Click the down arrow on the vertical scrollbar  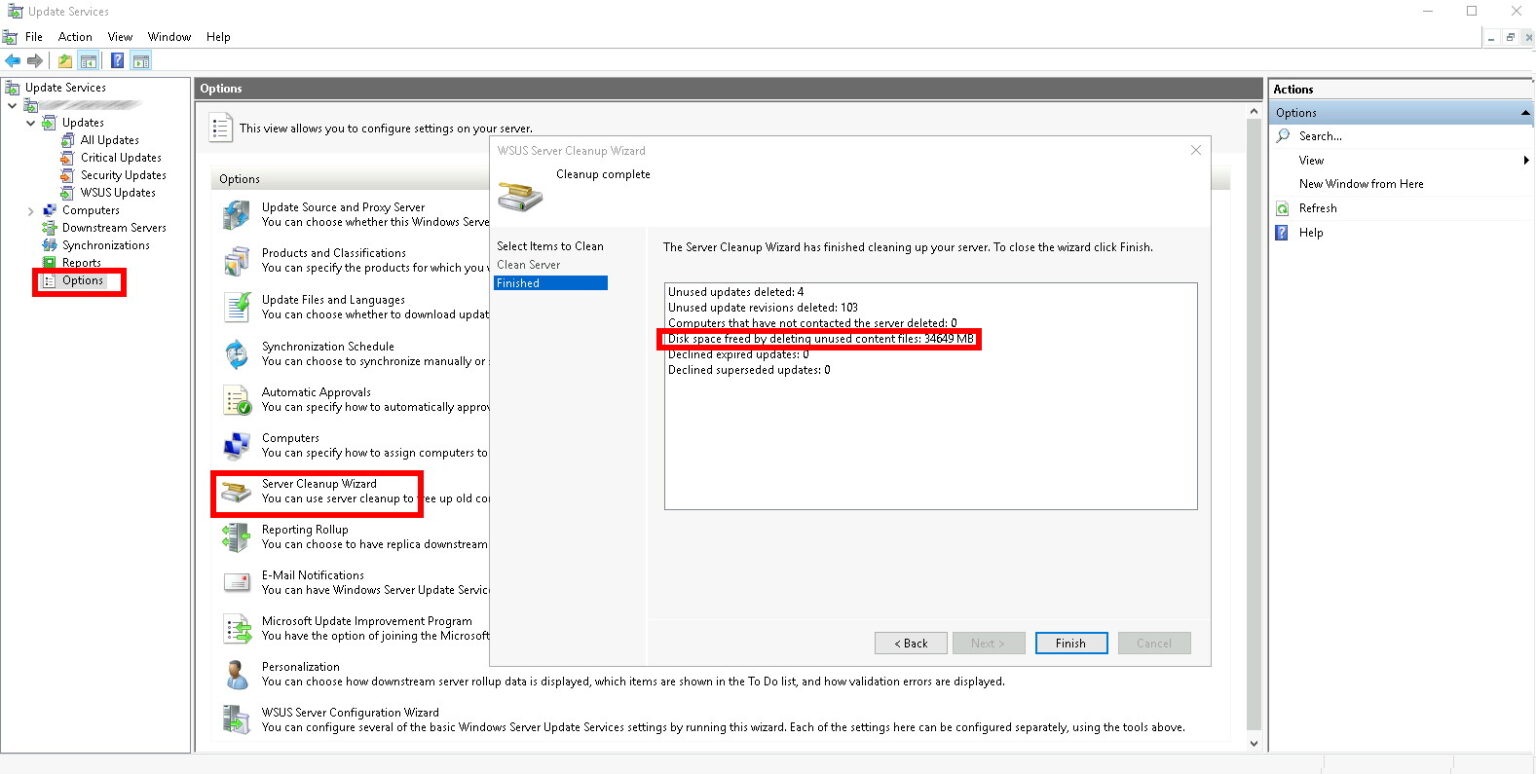coord(1254,743)
